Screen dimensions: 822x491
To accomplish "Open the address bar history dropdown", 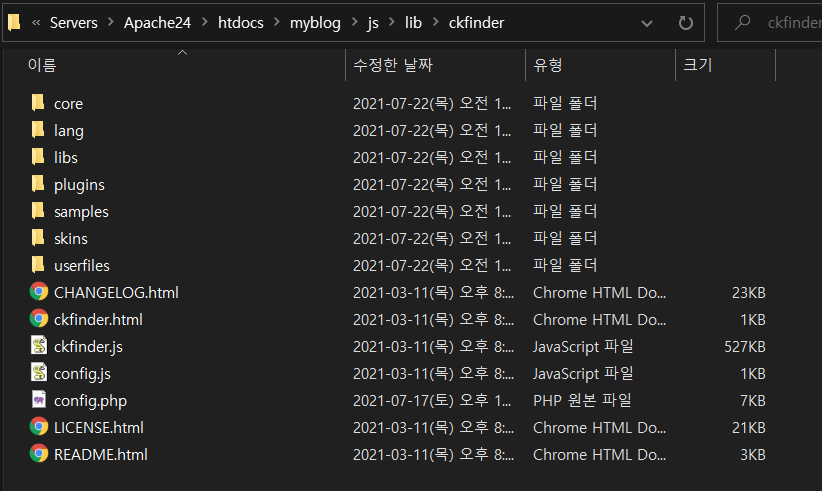I will point(647,23).
